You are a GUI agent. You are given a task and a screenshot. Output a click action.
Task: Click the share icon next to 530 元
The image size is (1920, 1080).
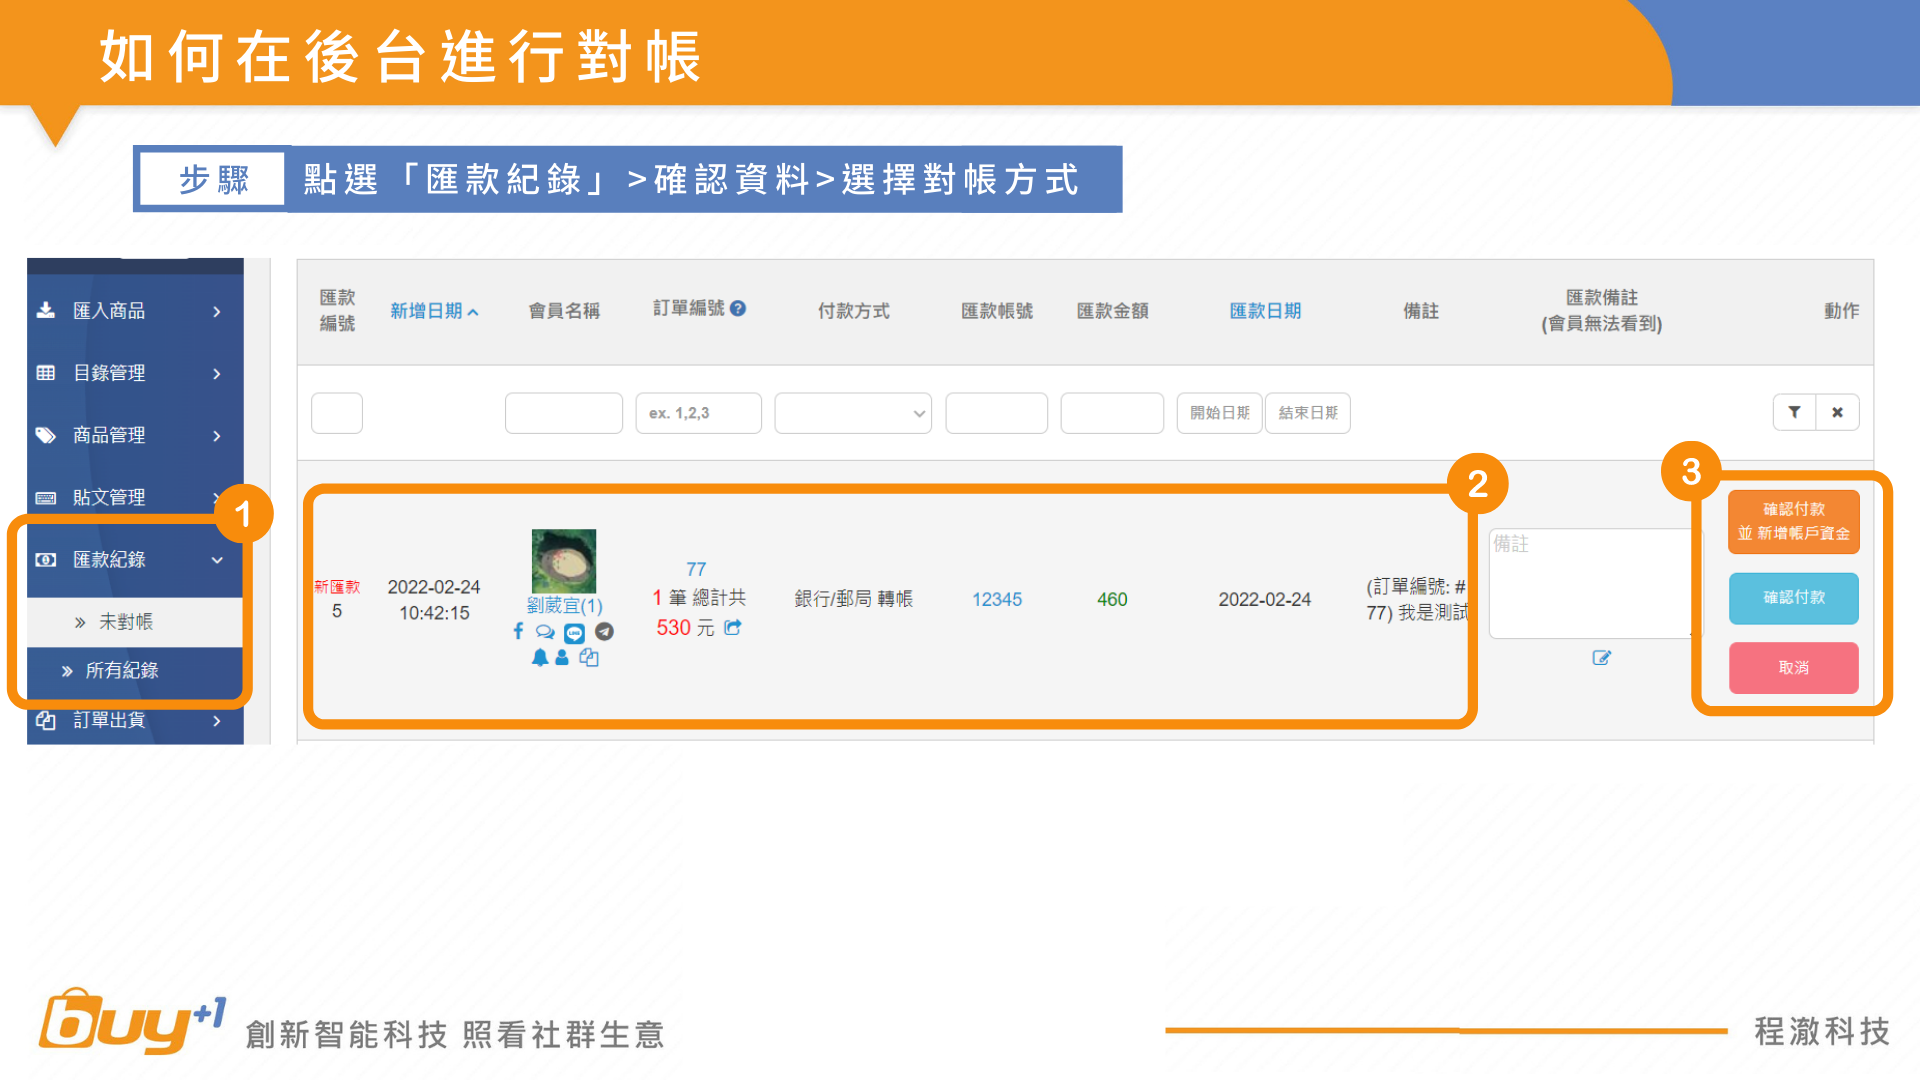(x=733, y=627)
